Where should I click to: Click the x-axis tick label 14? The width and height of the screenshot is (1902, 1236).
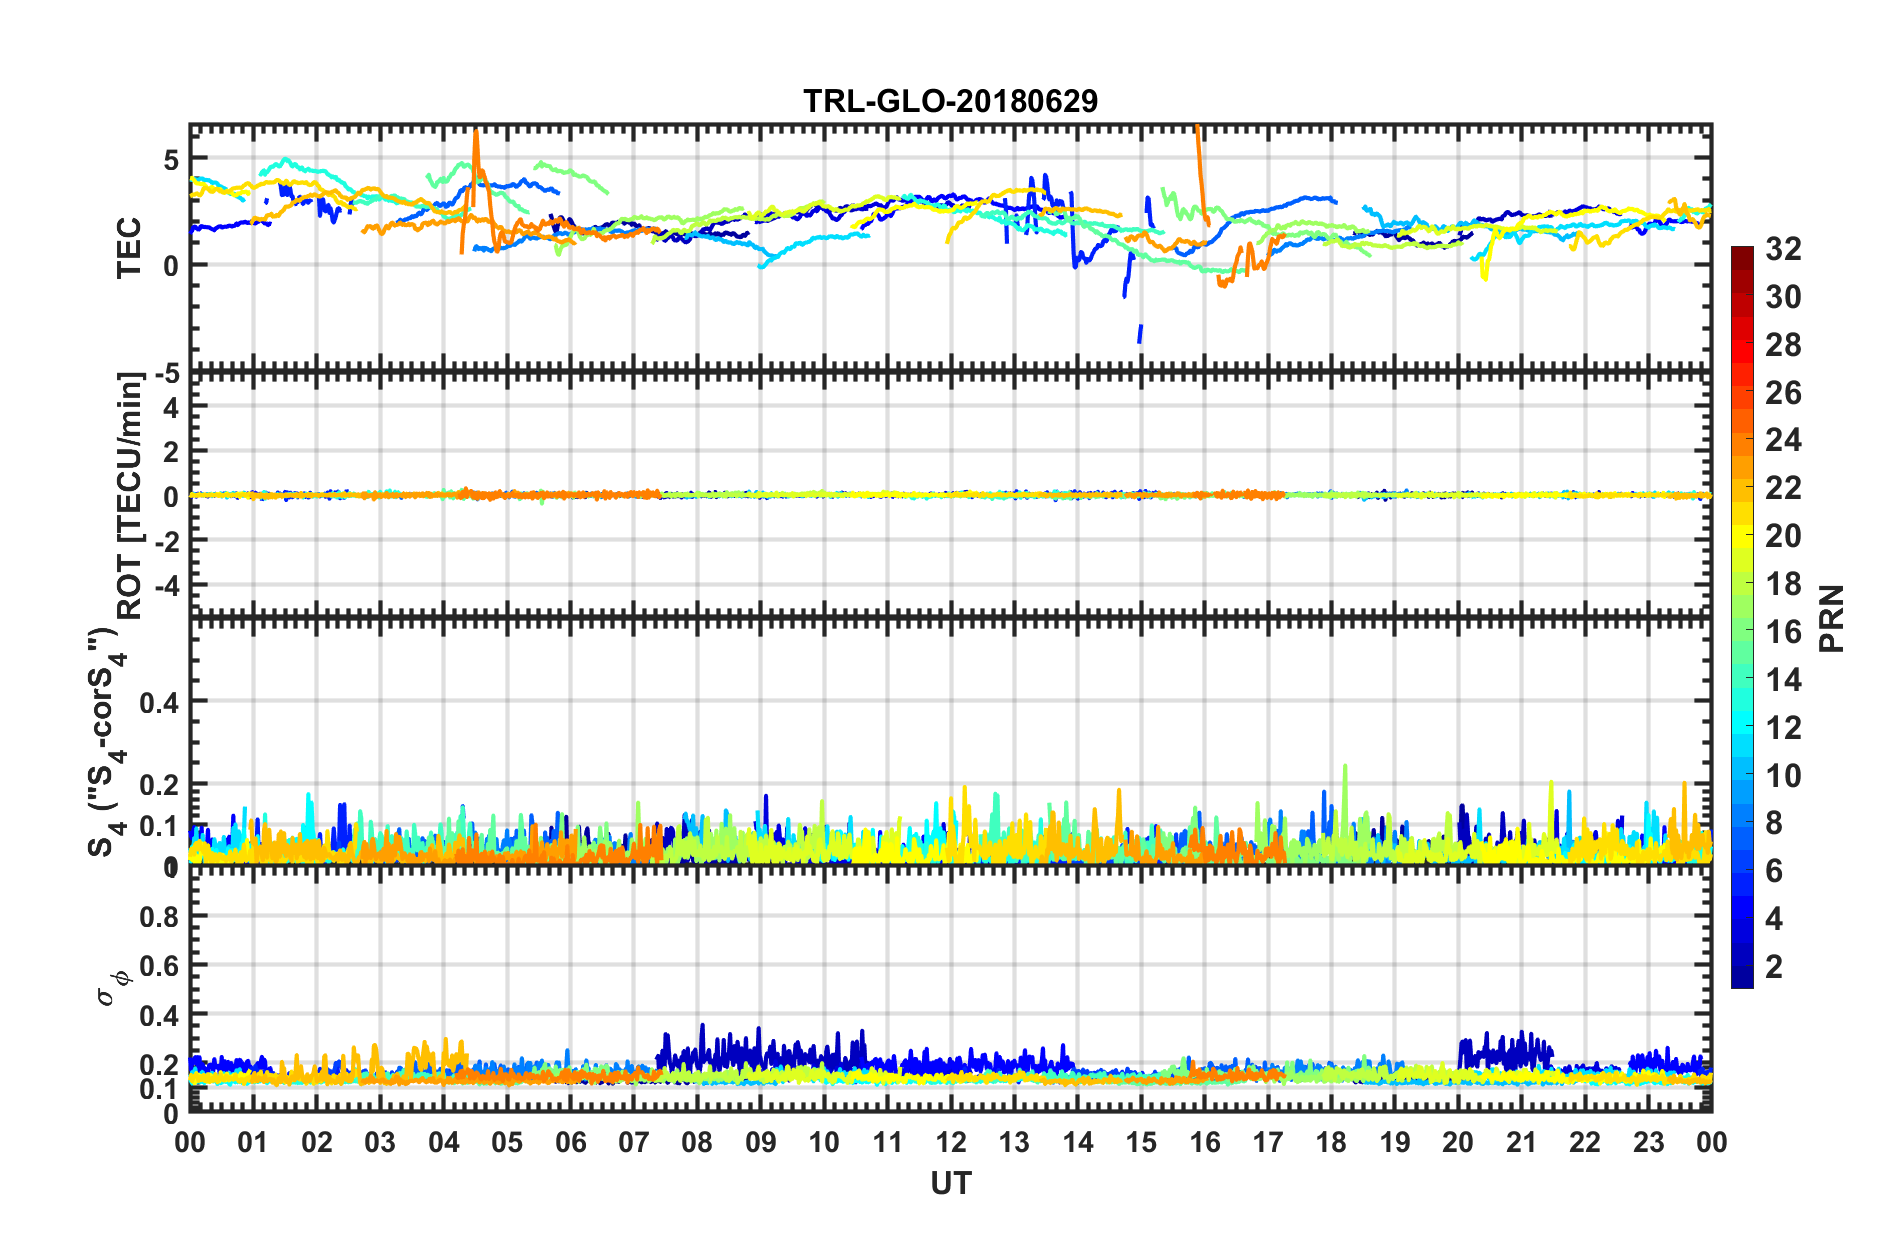[x=1078, y=1142]
